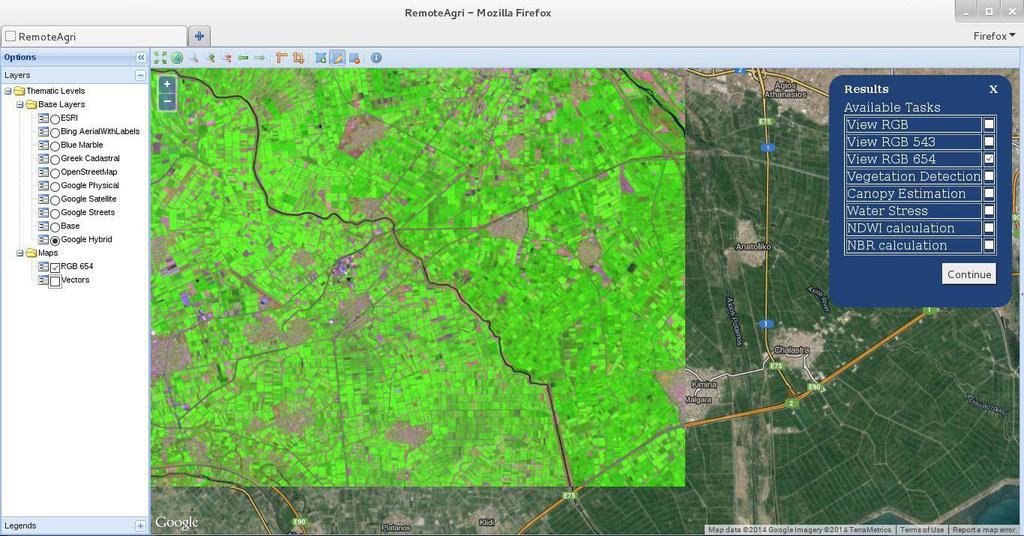Click the Google logo on map
Image resolution: width=1024 pixels, height=536 pixels.
[x=176, y=523]
